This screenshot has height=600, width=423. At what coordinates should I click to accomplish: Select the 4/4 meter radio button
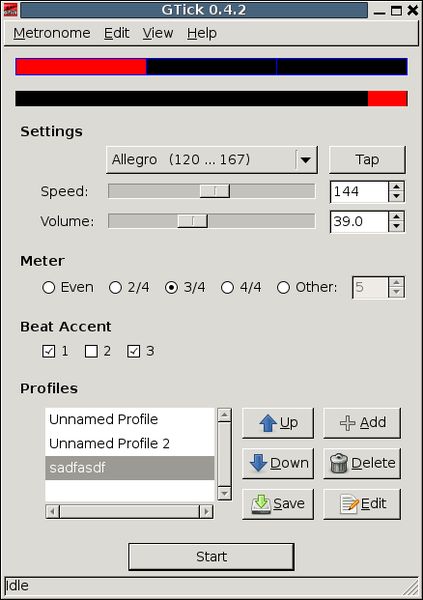pyautogui.click(x=227, y=287)
